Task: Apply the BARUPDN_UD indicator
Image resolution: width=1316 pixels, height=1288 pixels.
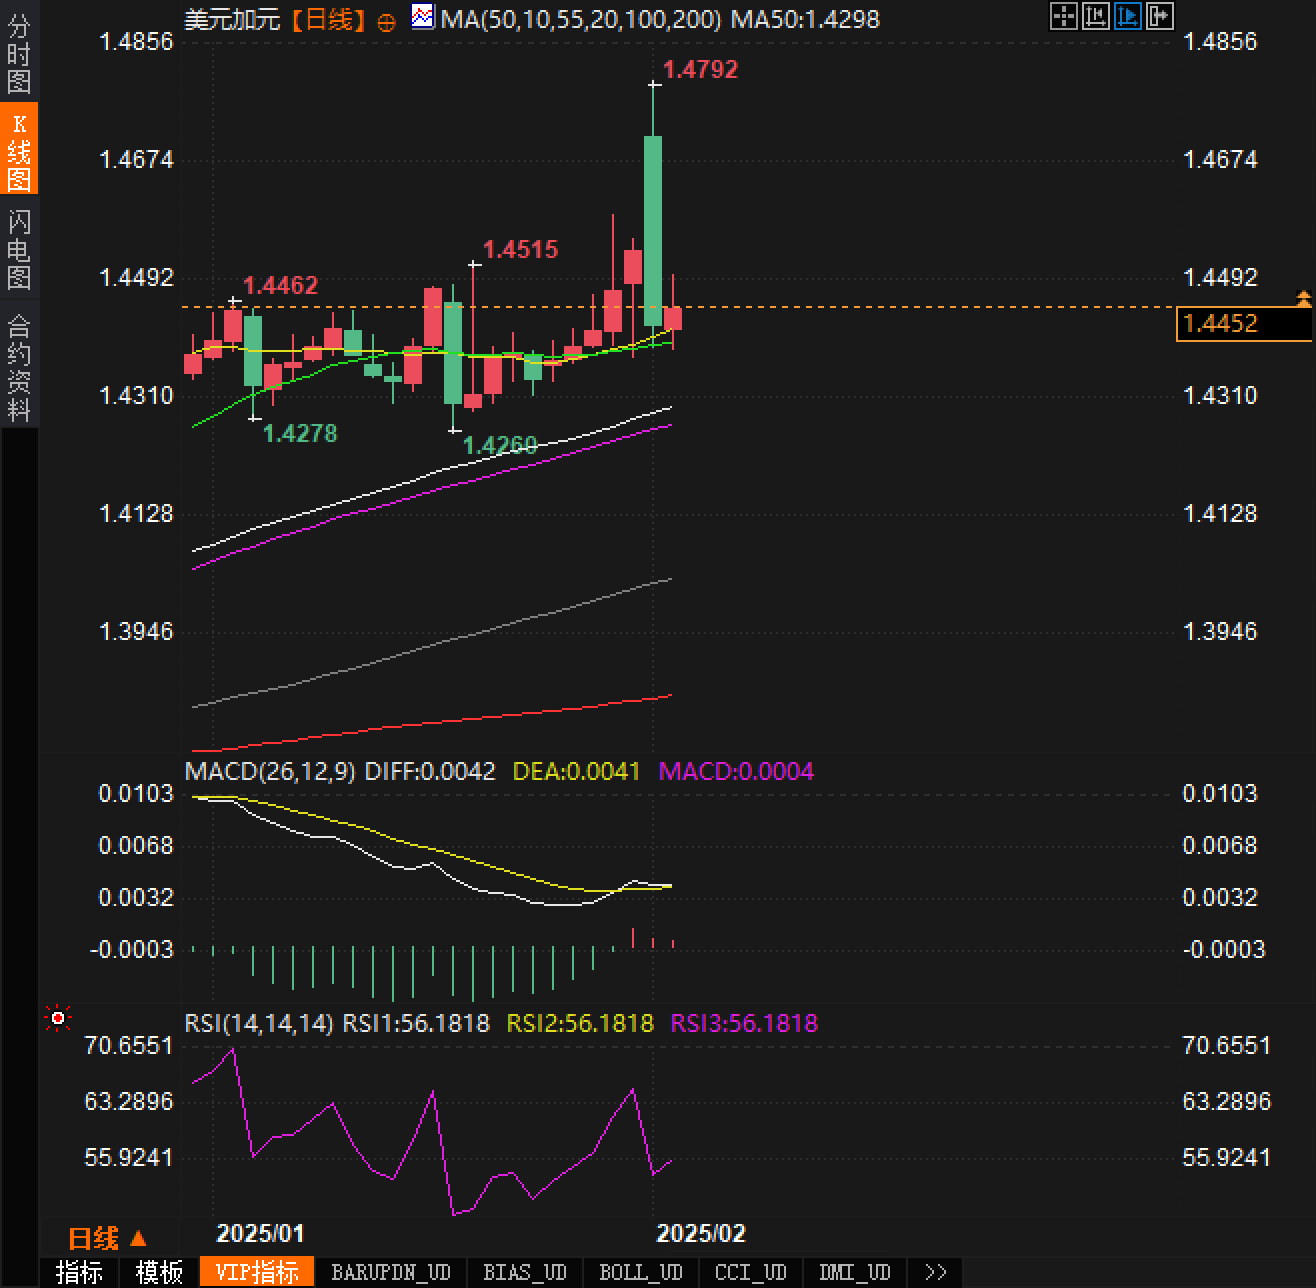Action: pos(391,1272)
